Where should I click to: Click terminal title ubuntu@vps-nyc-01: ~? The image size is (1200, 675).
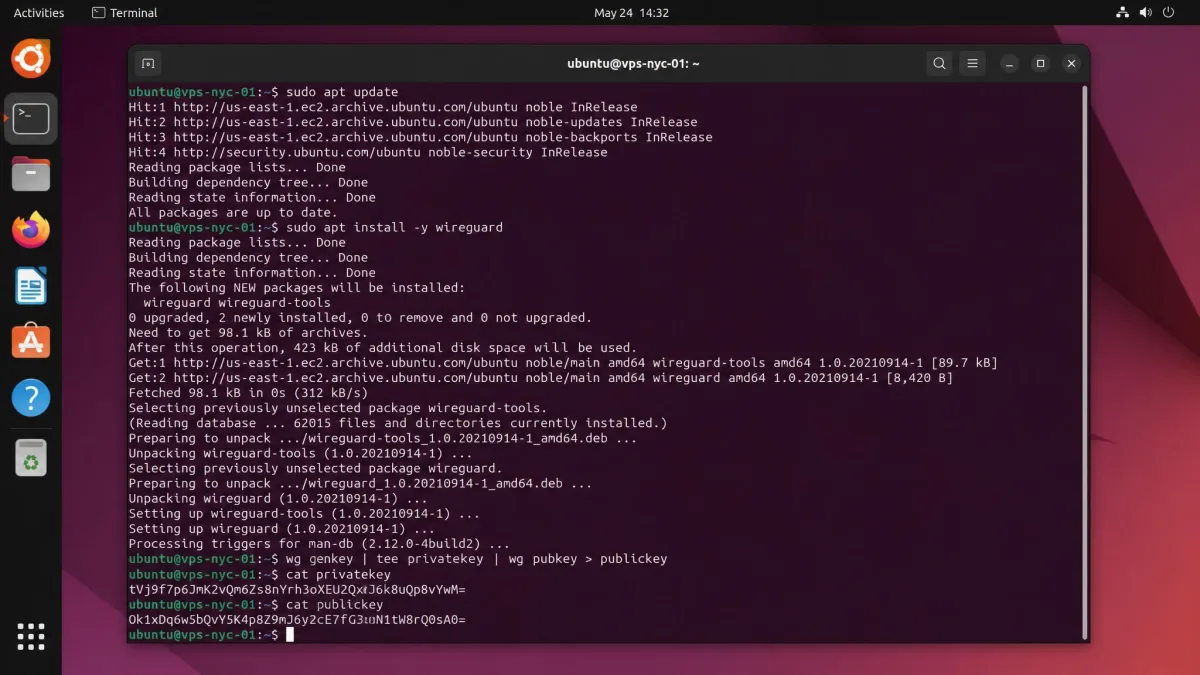click(633, 63)
